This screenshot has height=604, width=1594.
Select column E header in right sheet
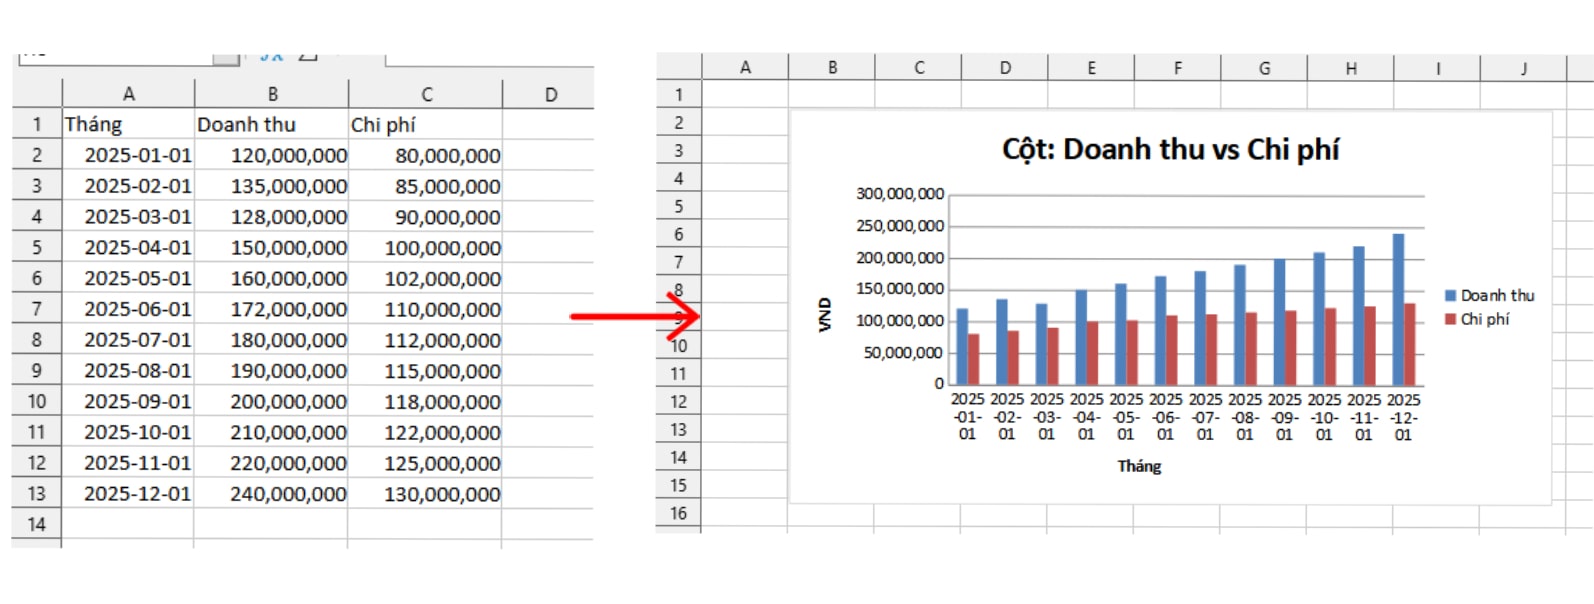(x=1091, y=67)
